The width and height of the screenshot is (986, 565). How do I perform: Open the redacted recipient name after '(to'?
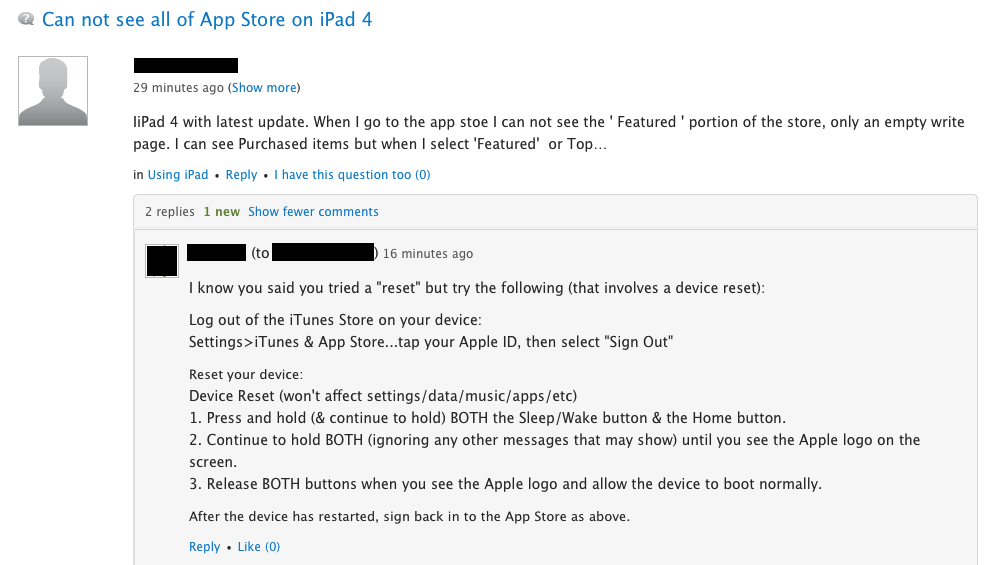coord(323,253)
